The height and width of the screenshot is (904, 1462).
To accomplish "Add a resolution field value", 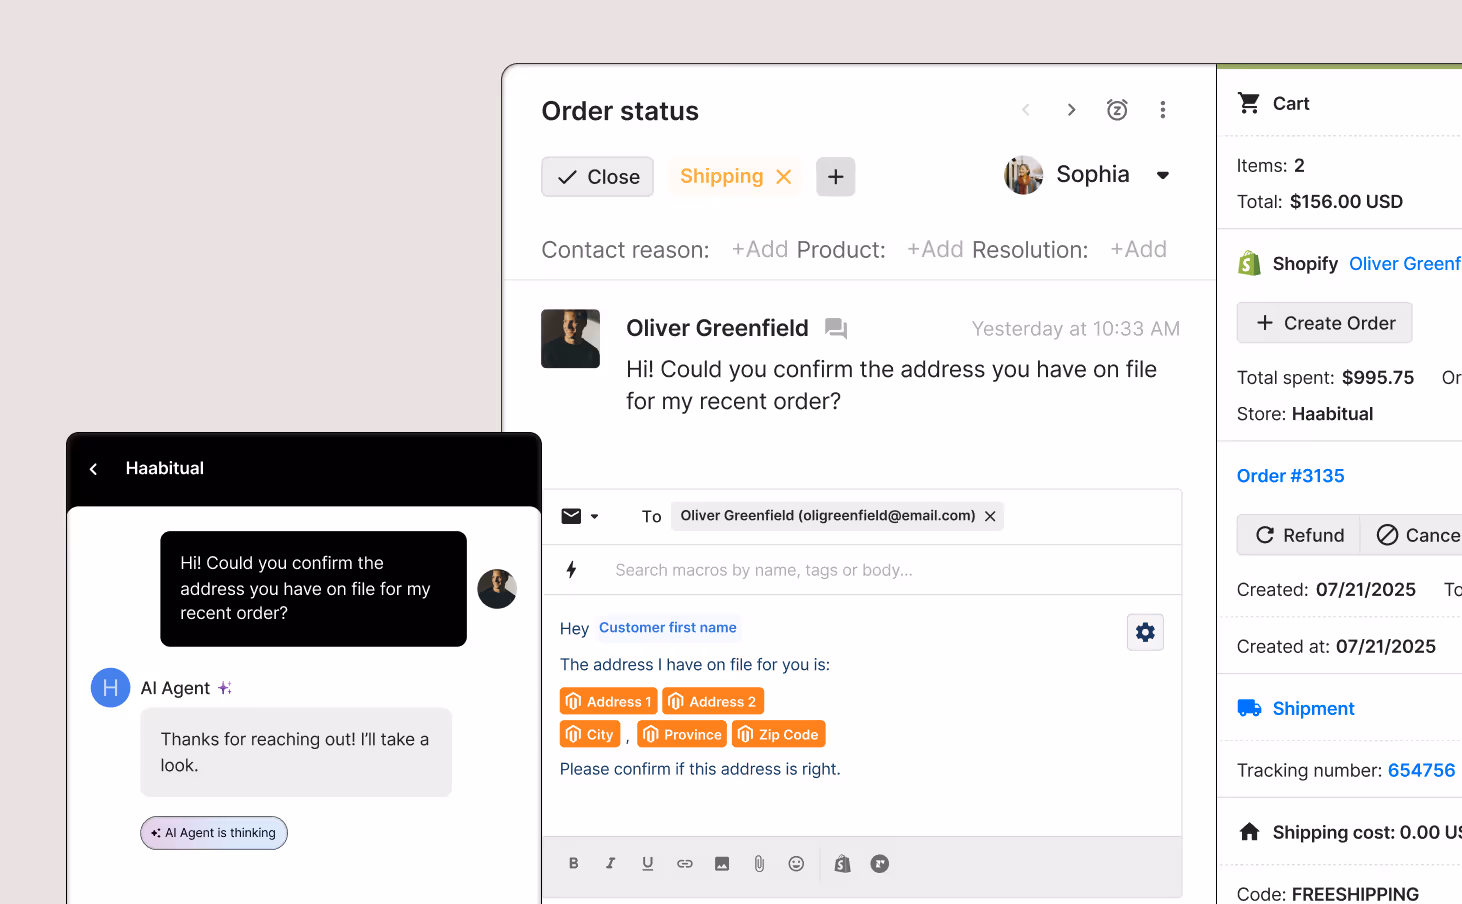I will tap(1139, 249).
